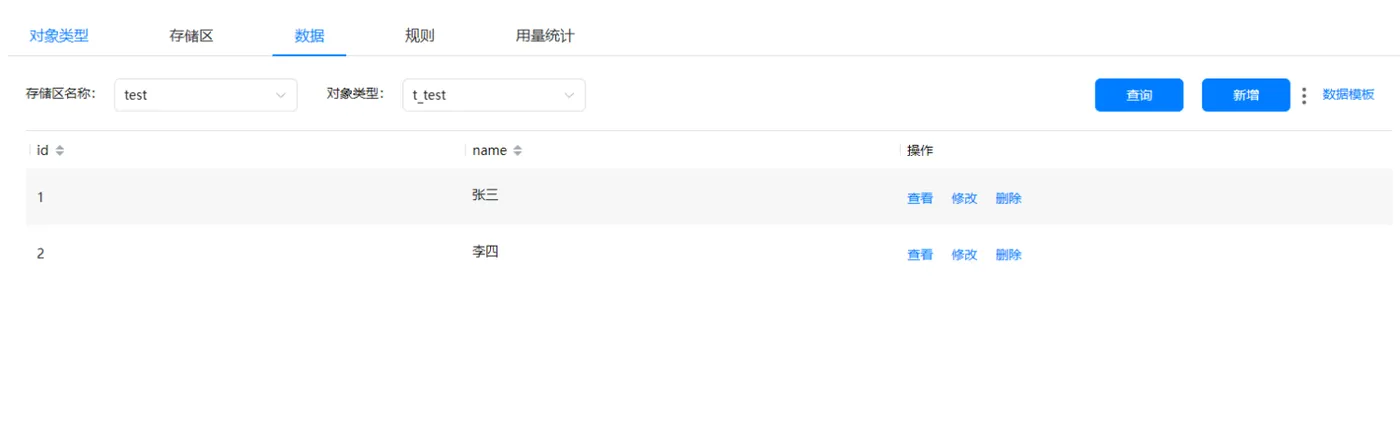This screenshot has height=441, width=1400.
Task: Click the test value in 存储区名称 field
Action: click(136, 95)
